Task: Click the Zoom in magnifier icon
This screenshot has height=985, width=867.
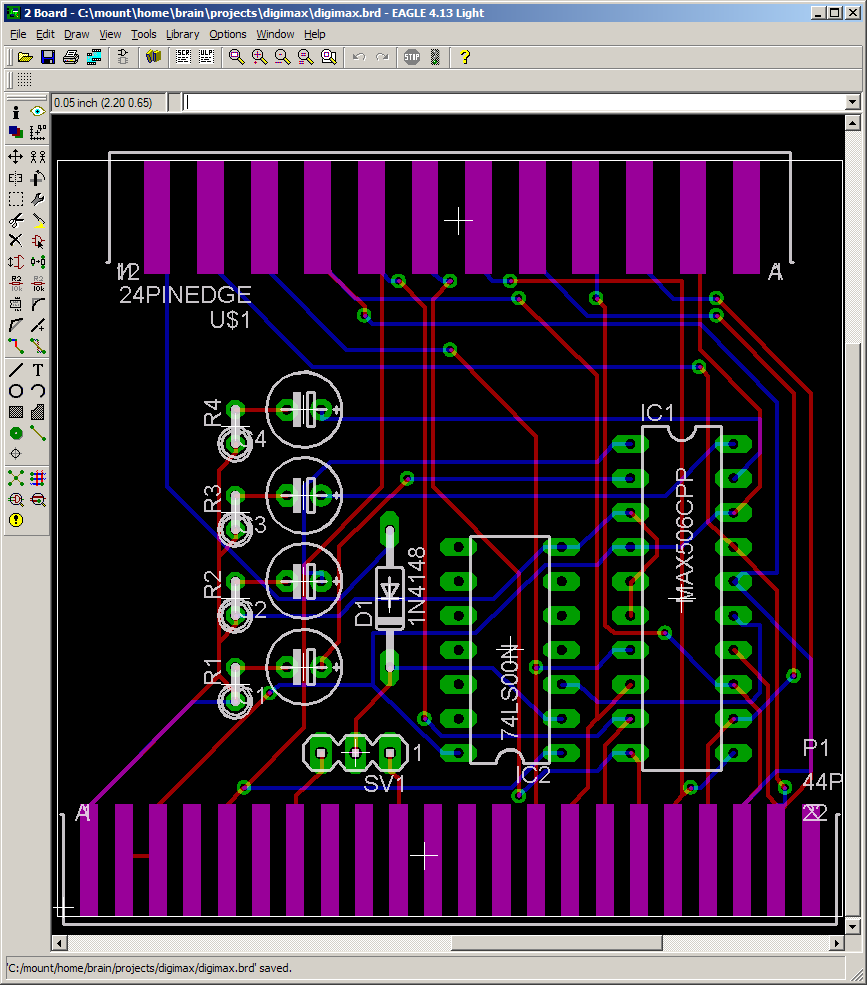Action: (x=259, y=57)
